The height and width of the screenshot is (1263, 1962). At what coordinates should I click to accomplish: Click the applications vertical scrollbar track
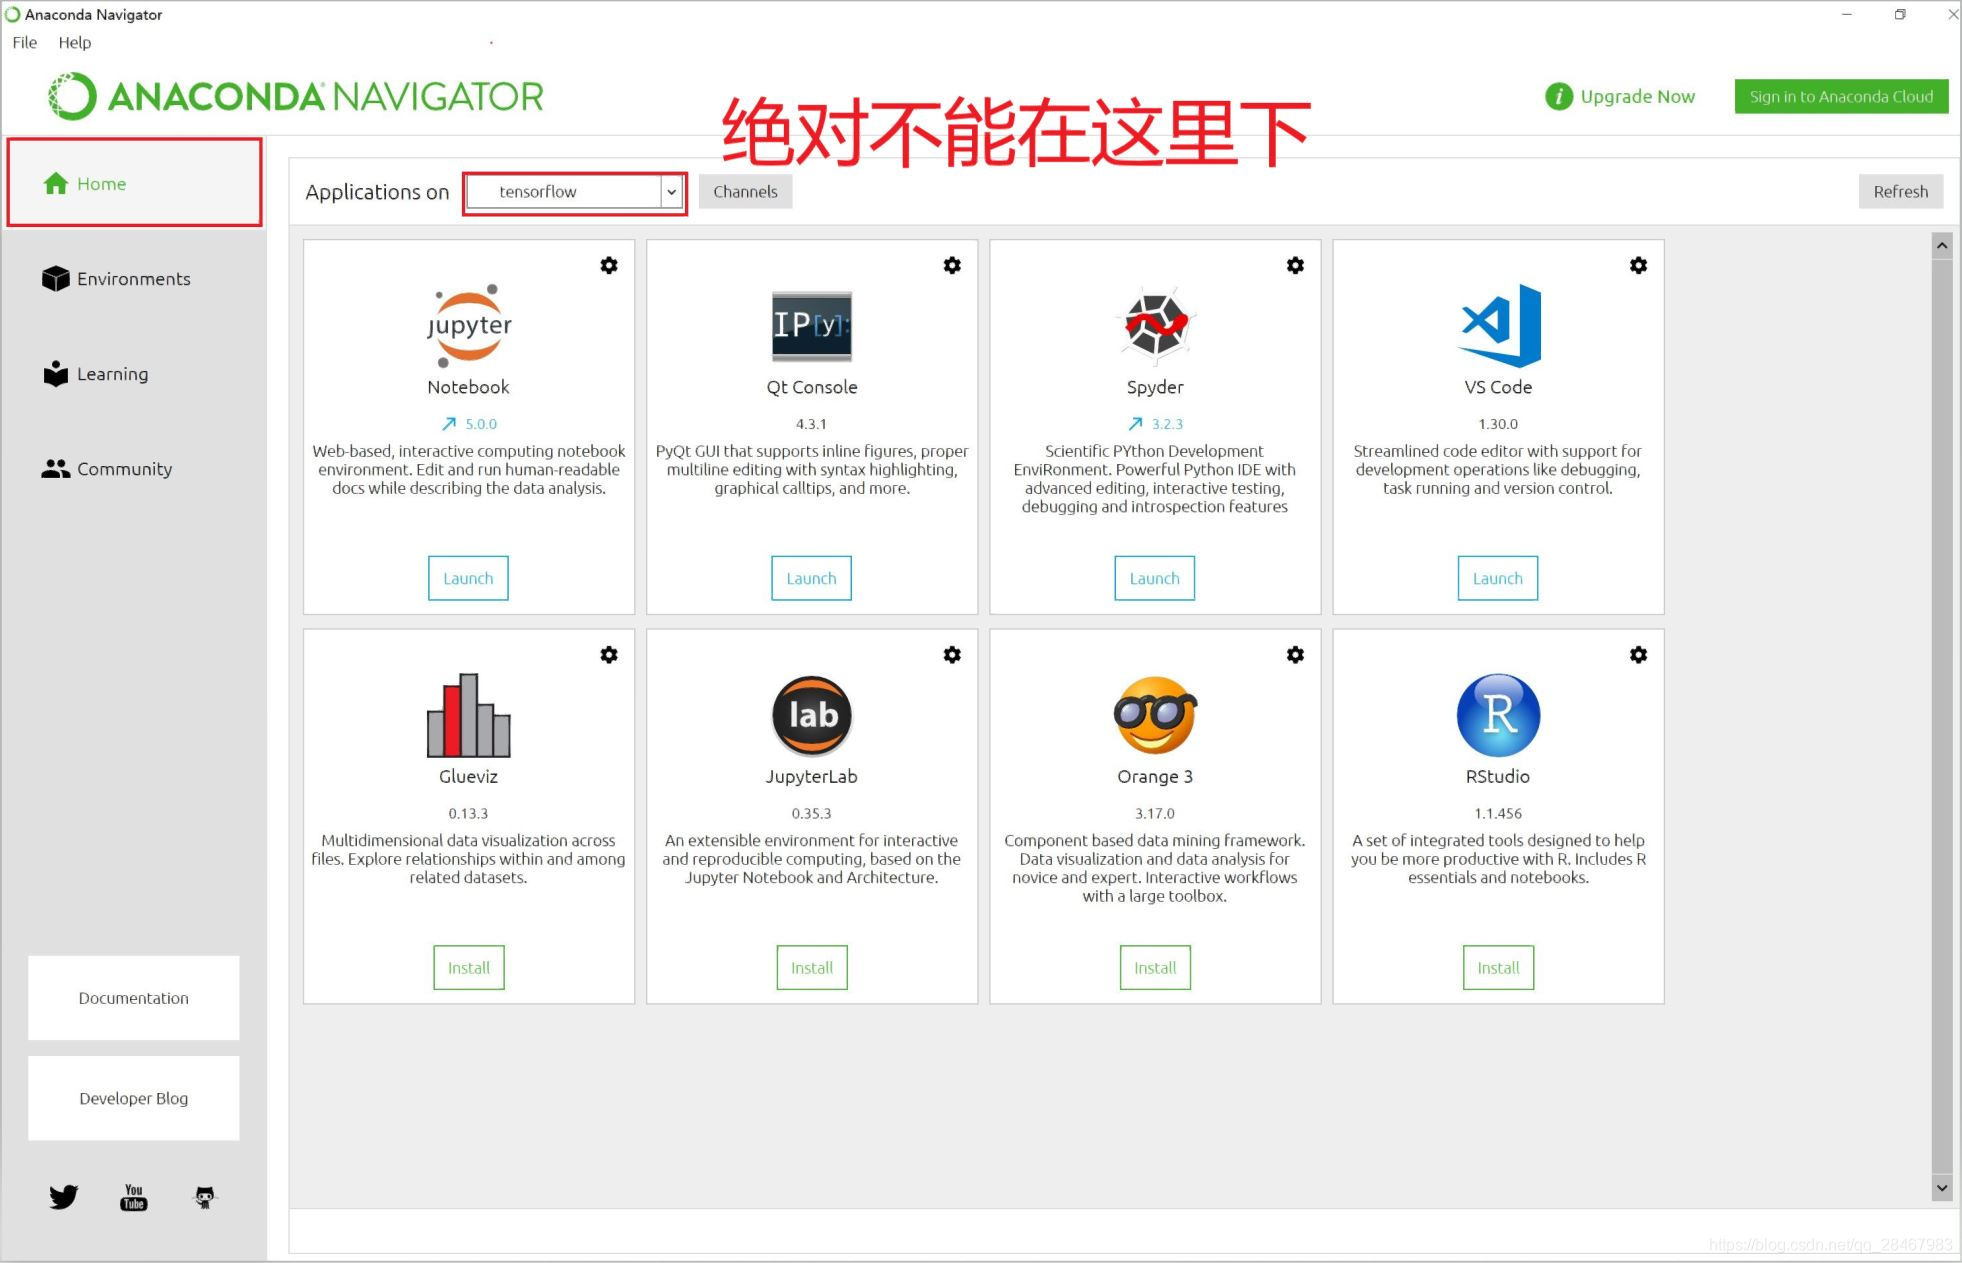[x=1942, y=716]
